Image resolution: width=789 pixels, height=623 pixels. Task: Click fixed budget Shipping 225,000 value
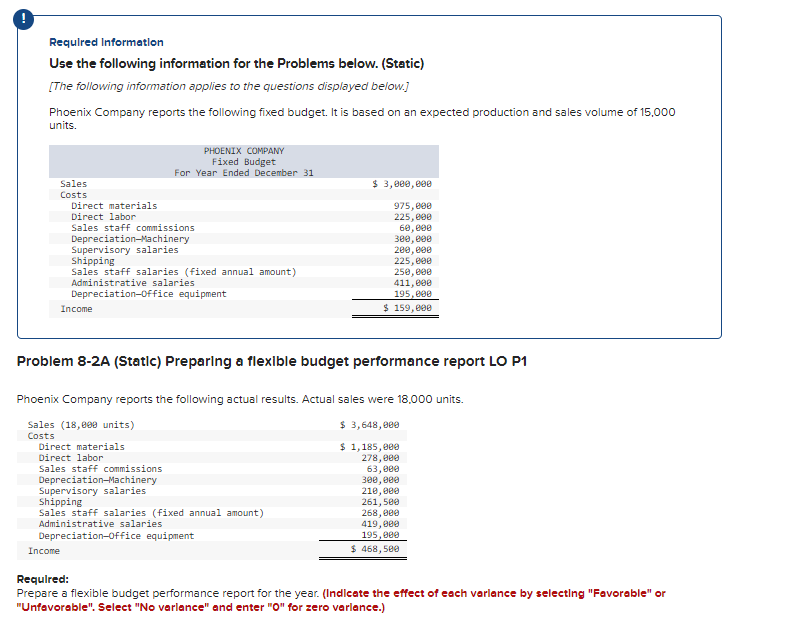coord(413,261)
